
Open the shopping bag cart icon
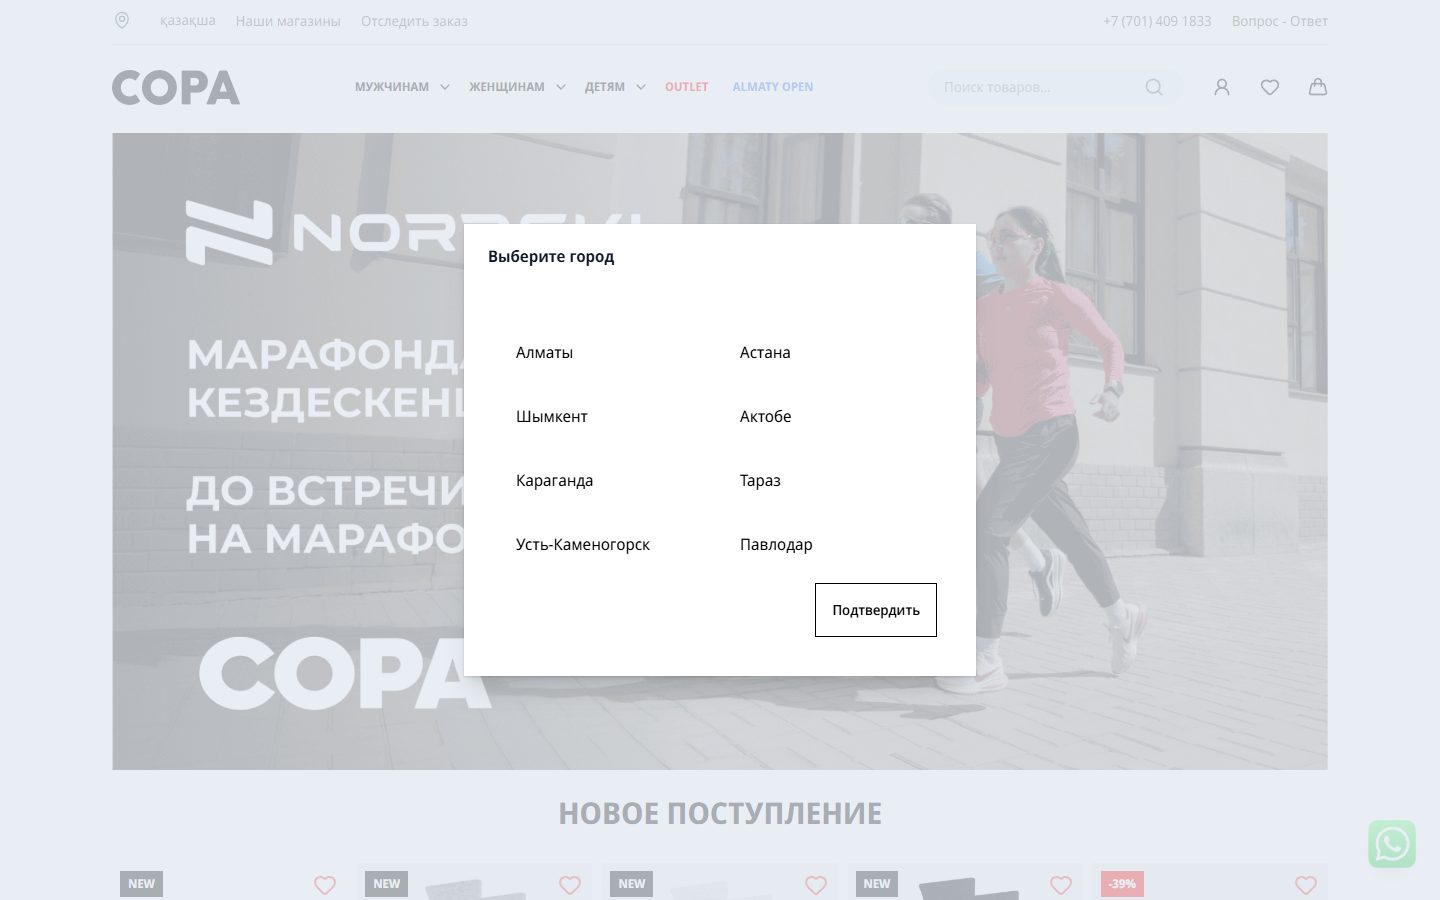(1318, 87)
